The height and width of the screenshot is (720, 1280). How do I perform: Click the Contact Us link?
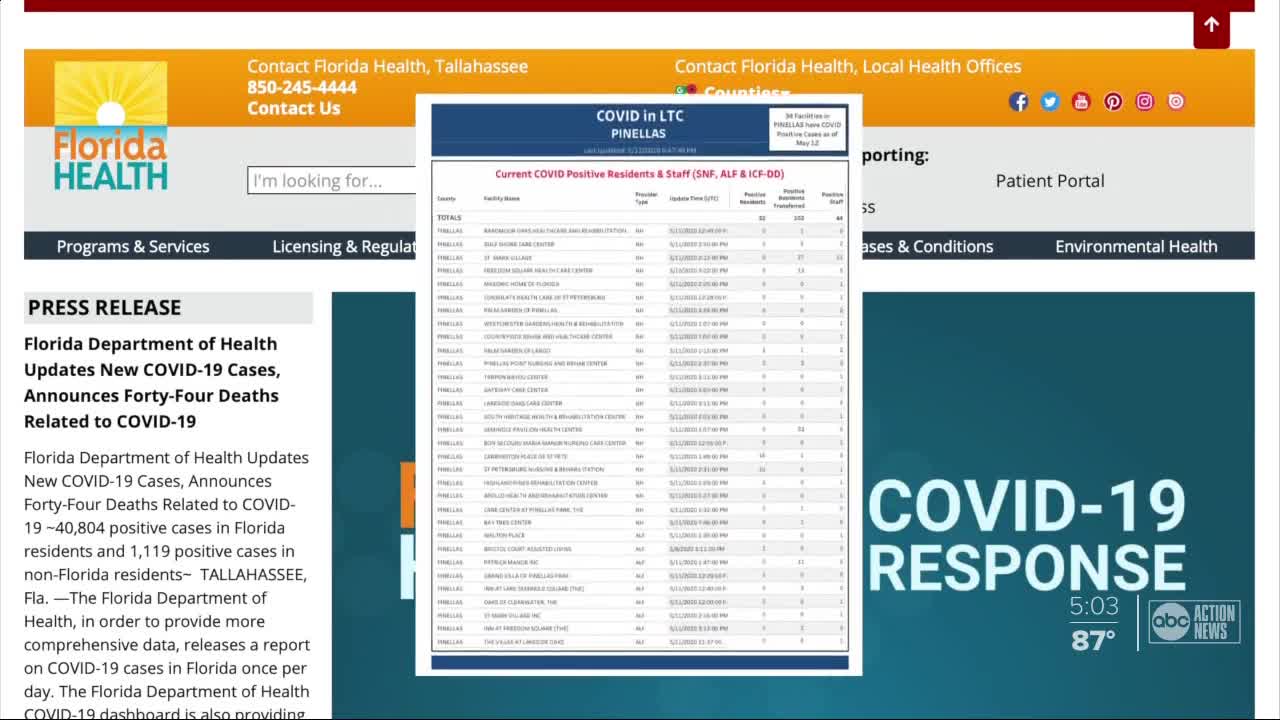[294, 108]
